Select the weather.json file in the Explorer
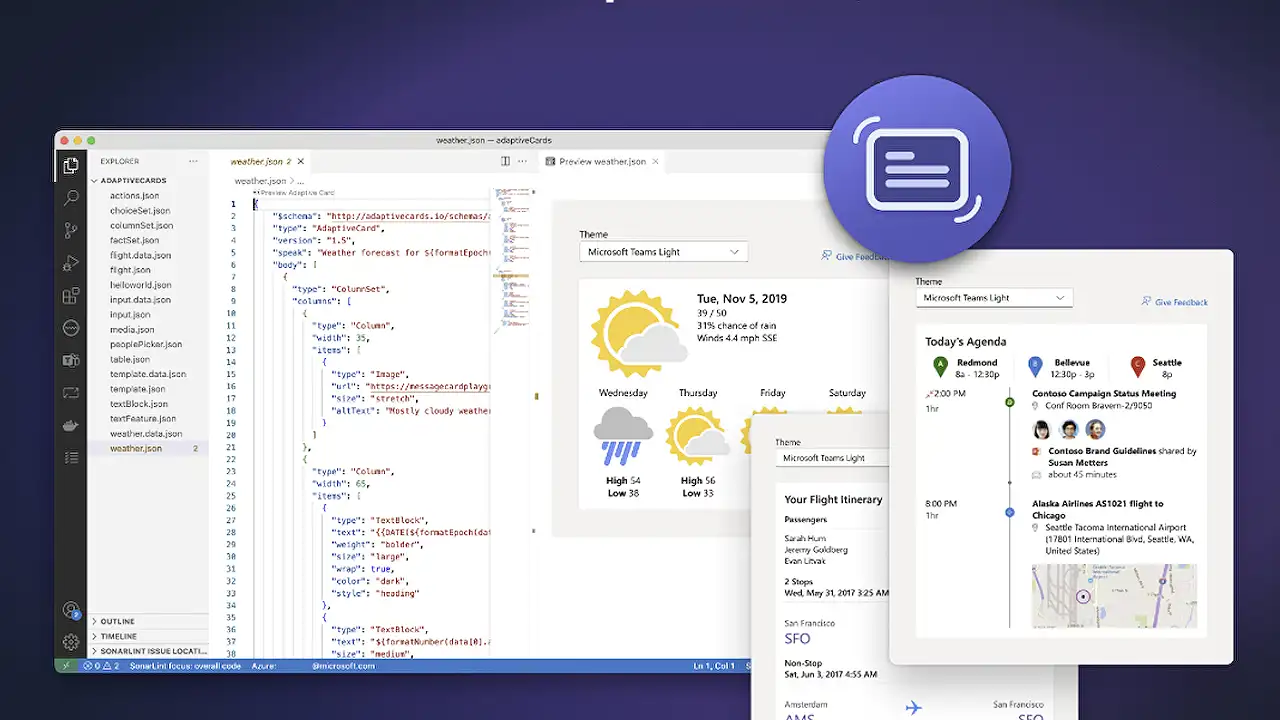Image resolution: width=1280 pixels, height=720 pixels. coord(136,449)
